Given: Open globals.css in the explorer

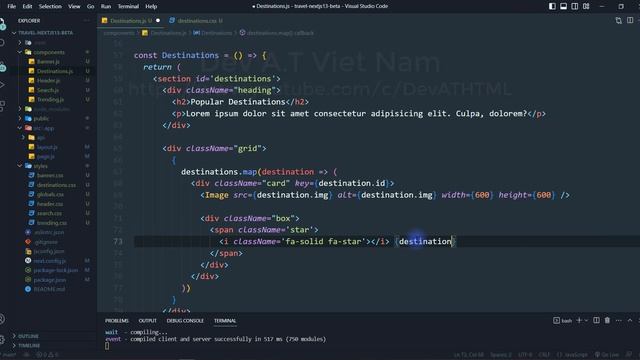Looking at the screenshot, I should (x=50, y=194).
